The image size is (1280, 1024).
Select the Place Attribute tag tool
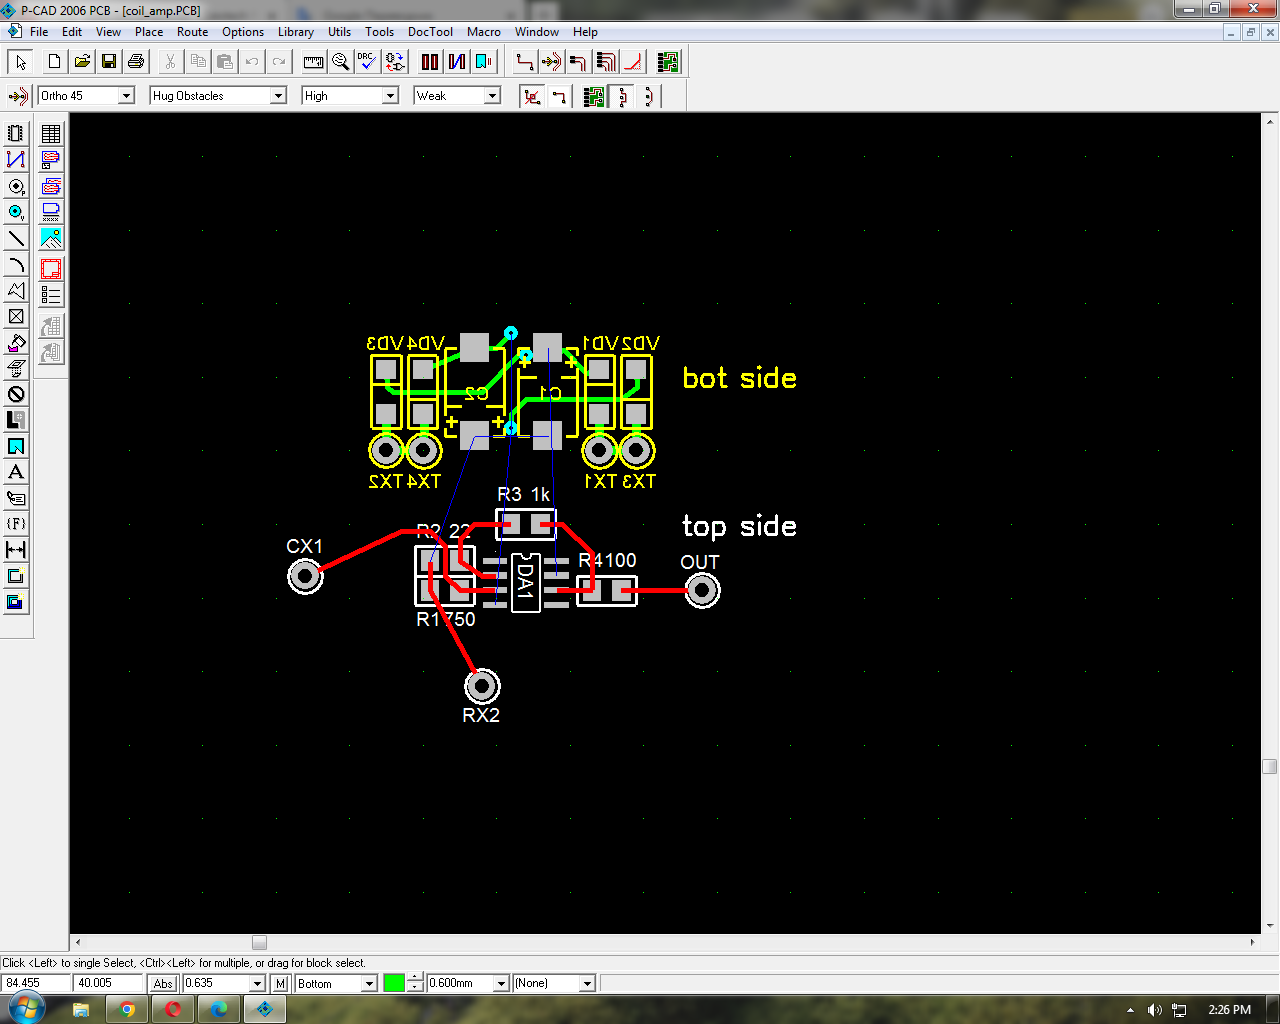pos(16,498)
